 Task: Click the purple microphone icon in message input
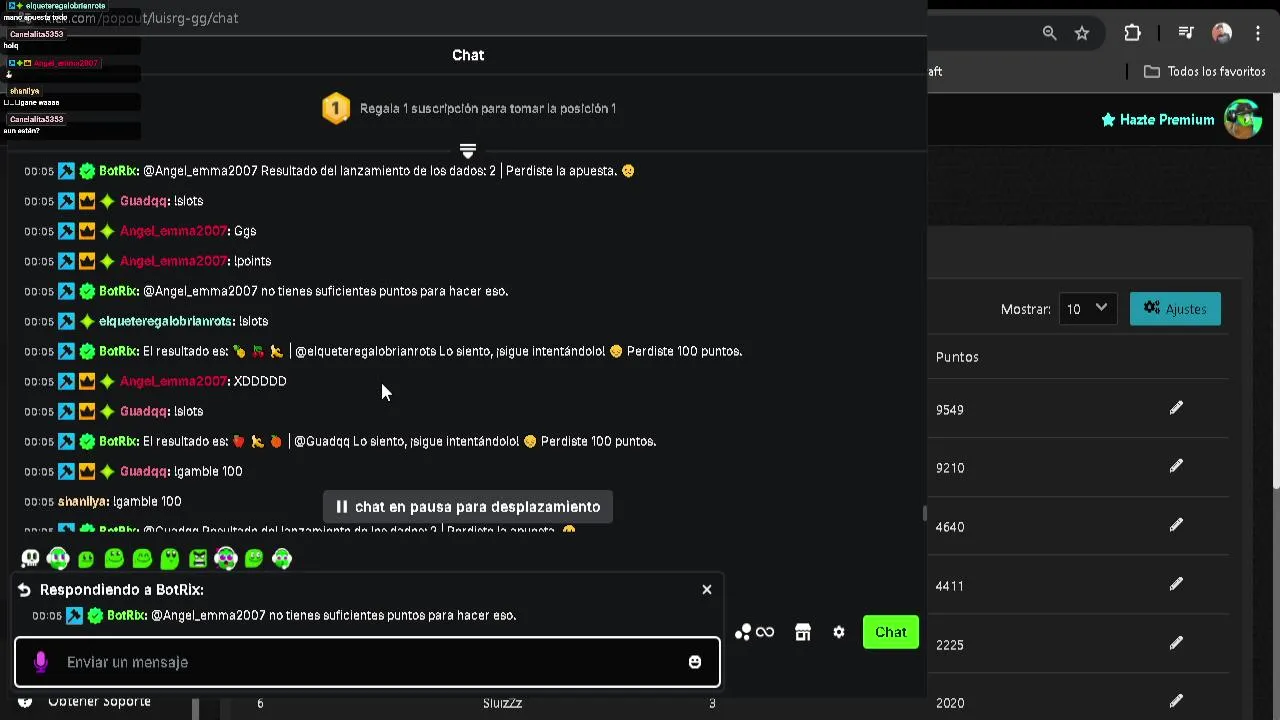41,662
